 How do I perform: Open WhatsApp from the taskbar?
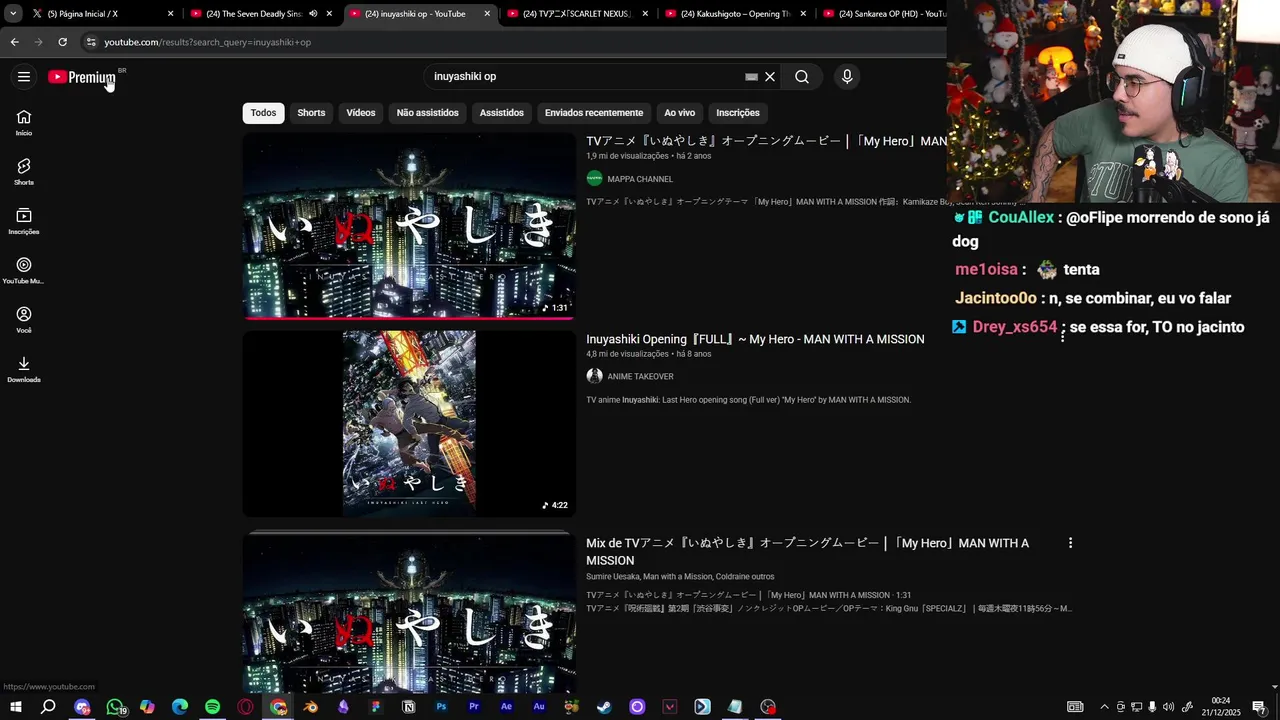click(115, 707)
